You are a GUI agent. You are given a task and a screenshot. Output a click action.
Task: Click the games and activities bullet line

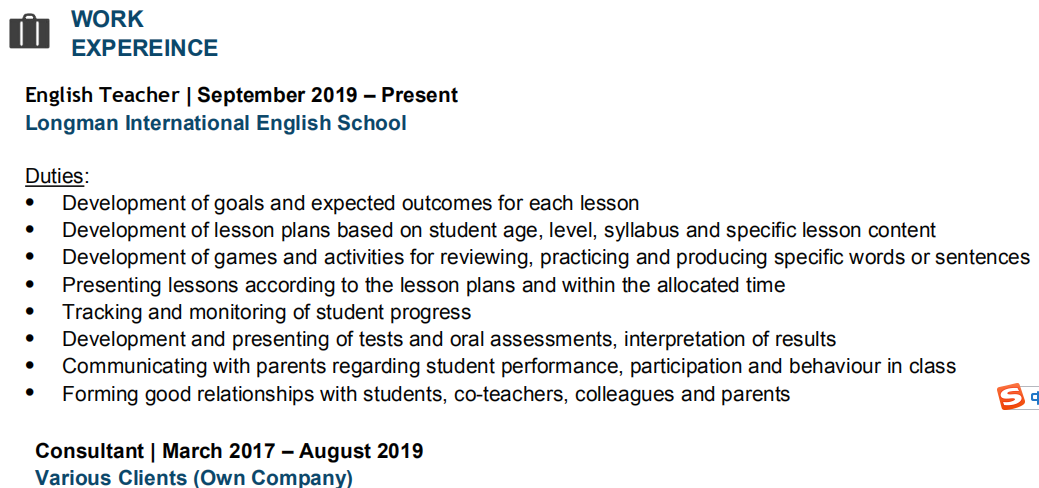tap(545, 257)
